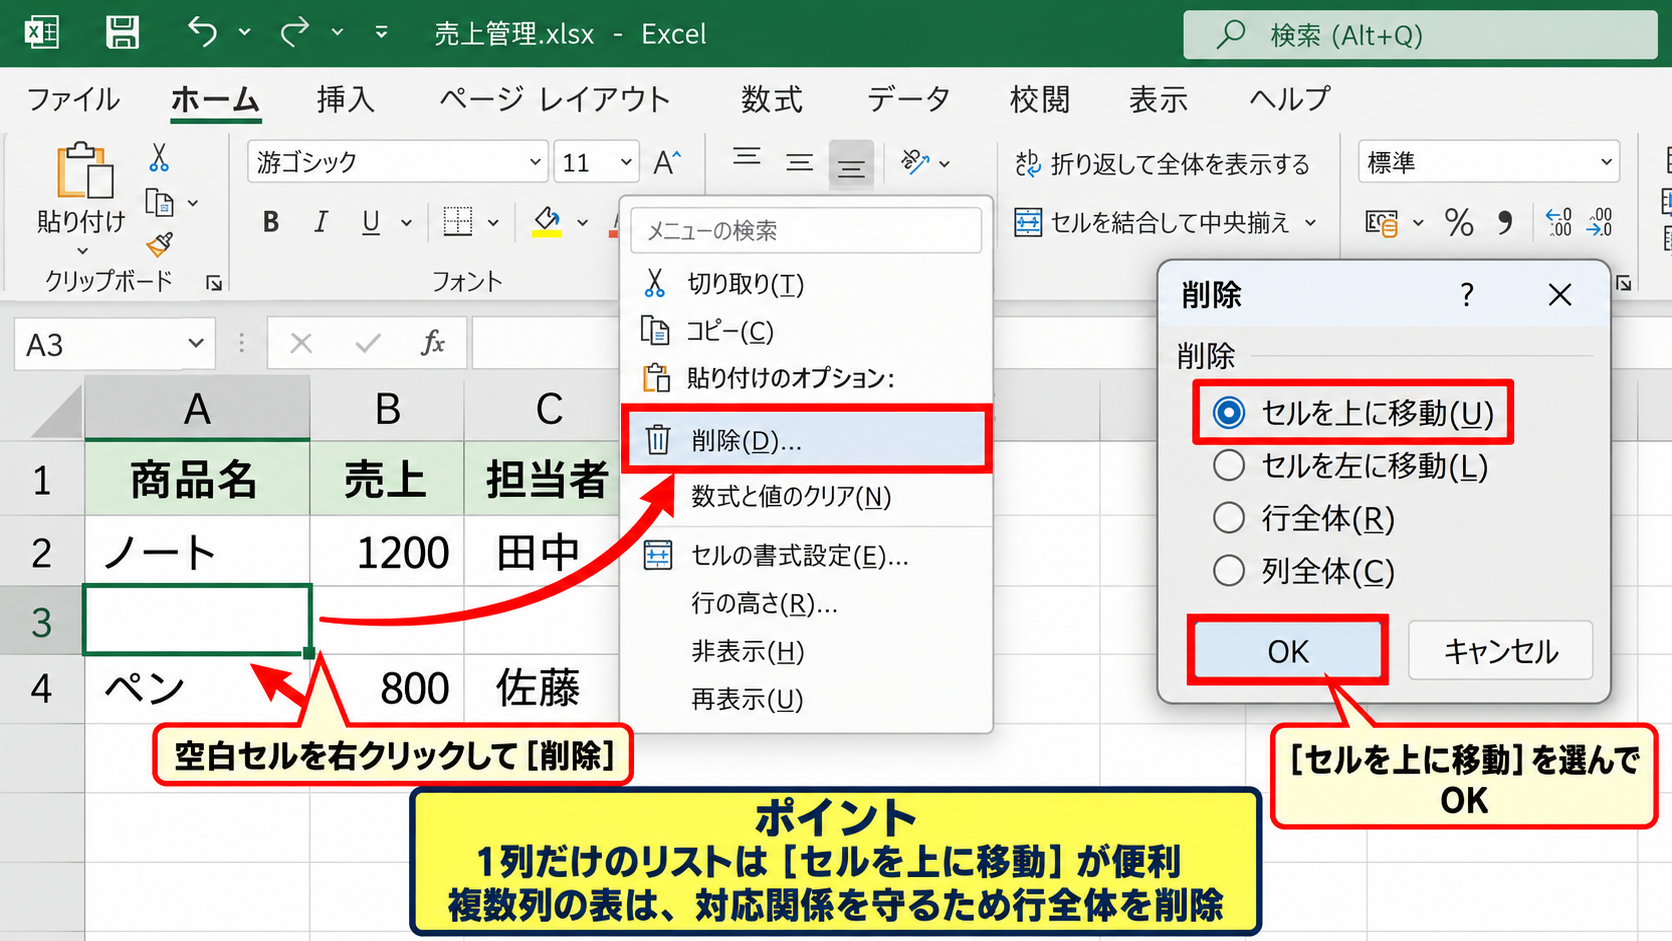Viewport: 1672px width, 941px height.
Task: Select 列全体(C) radio button
Action: coord(1229,571)
